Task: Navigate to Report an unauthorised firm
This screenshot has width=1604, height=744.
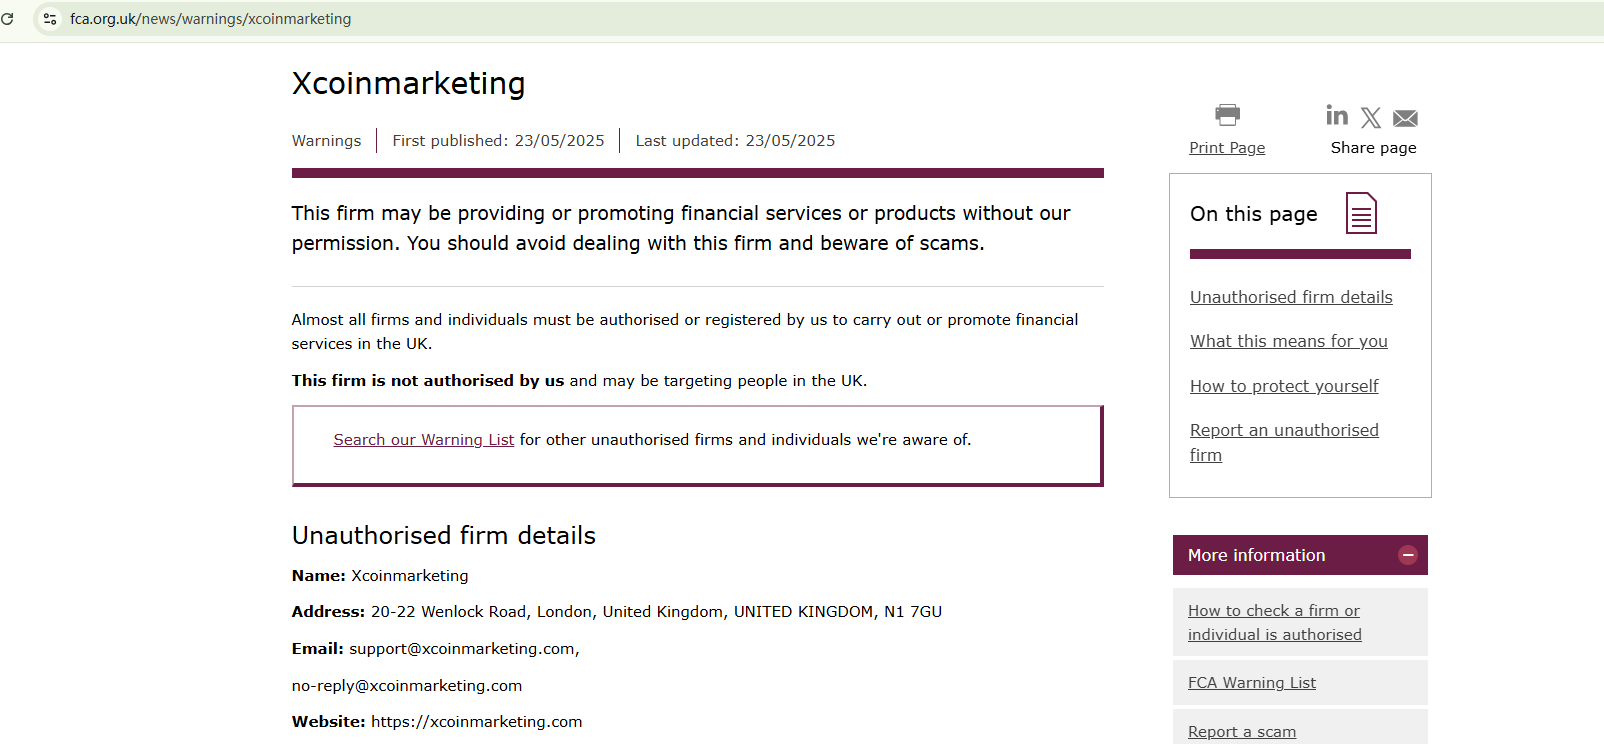Action: [x=1284, y=431]
